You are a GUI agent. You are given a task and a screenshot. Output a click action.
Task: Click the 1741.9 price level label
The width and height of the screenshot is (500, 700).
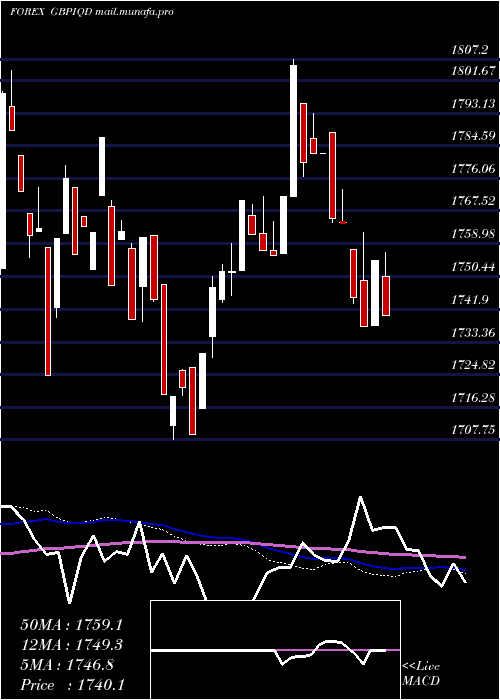click(469, 300)
